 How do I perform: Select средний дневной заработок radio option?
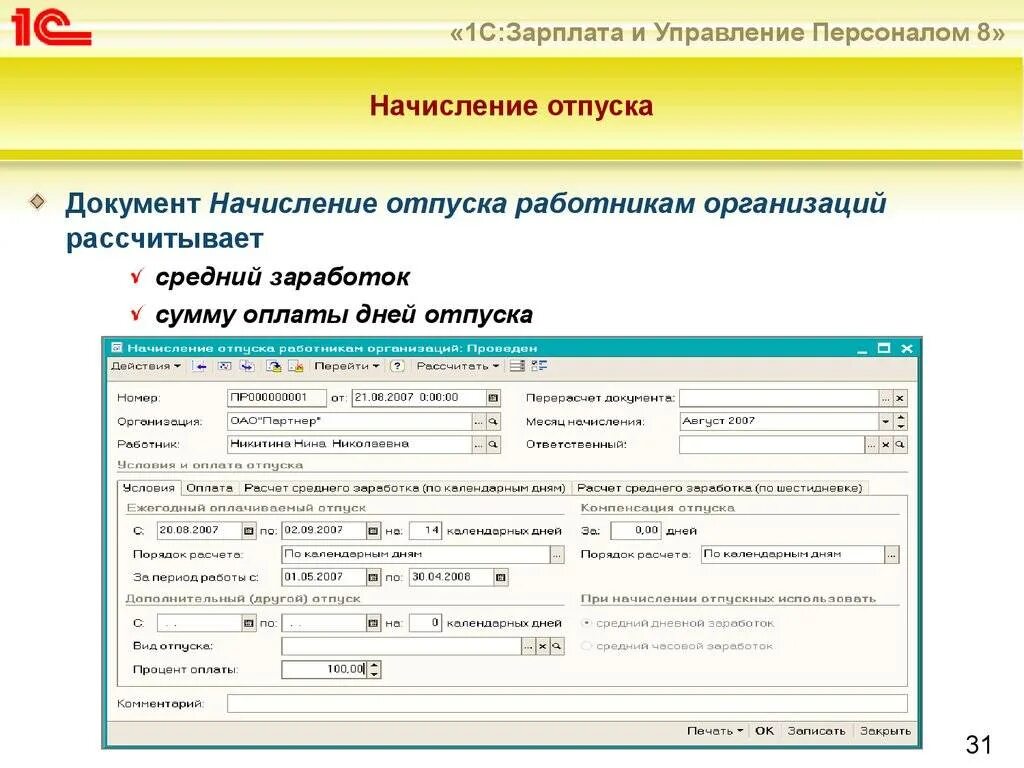[586, 624]
